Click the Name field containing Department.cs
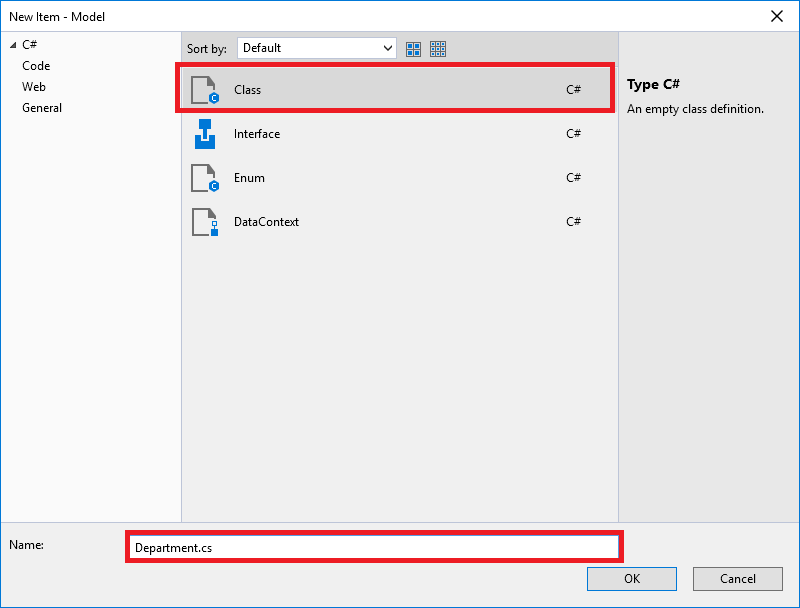This screenshot has height=608, width=800. pyautogui.click(x=373, y=547)
